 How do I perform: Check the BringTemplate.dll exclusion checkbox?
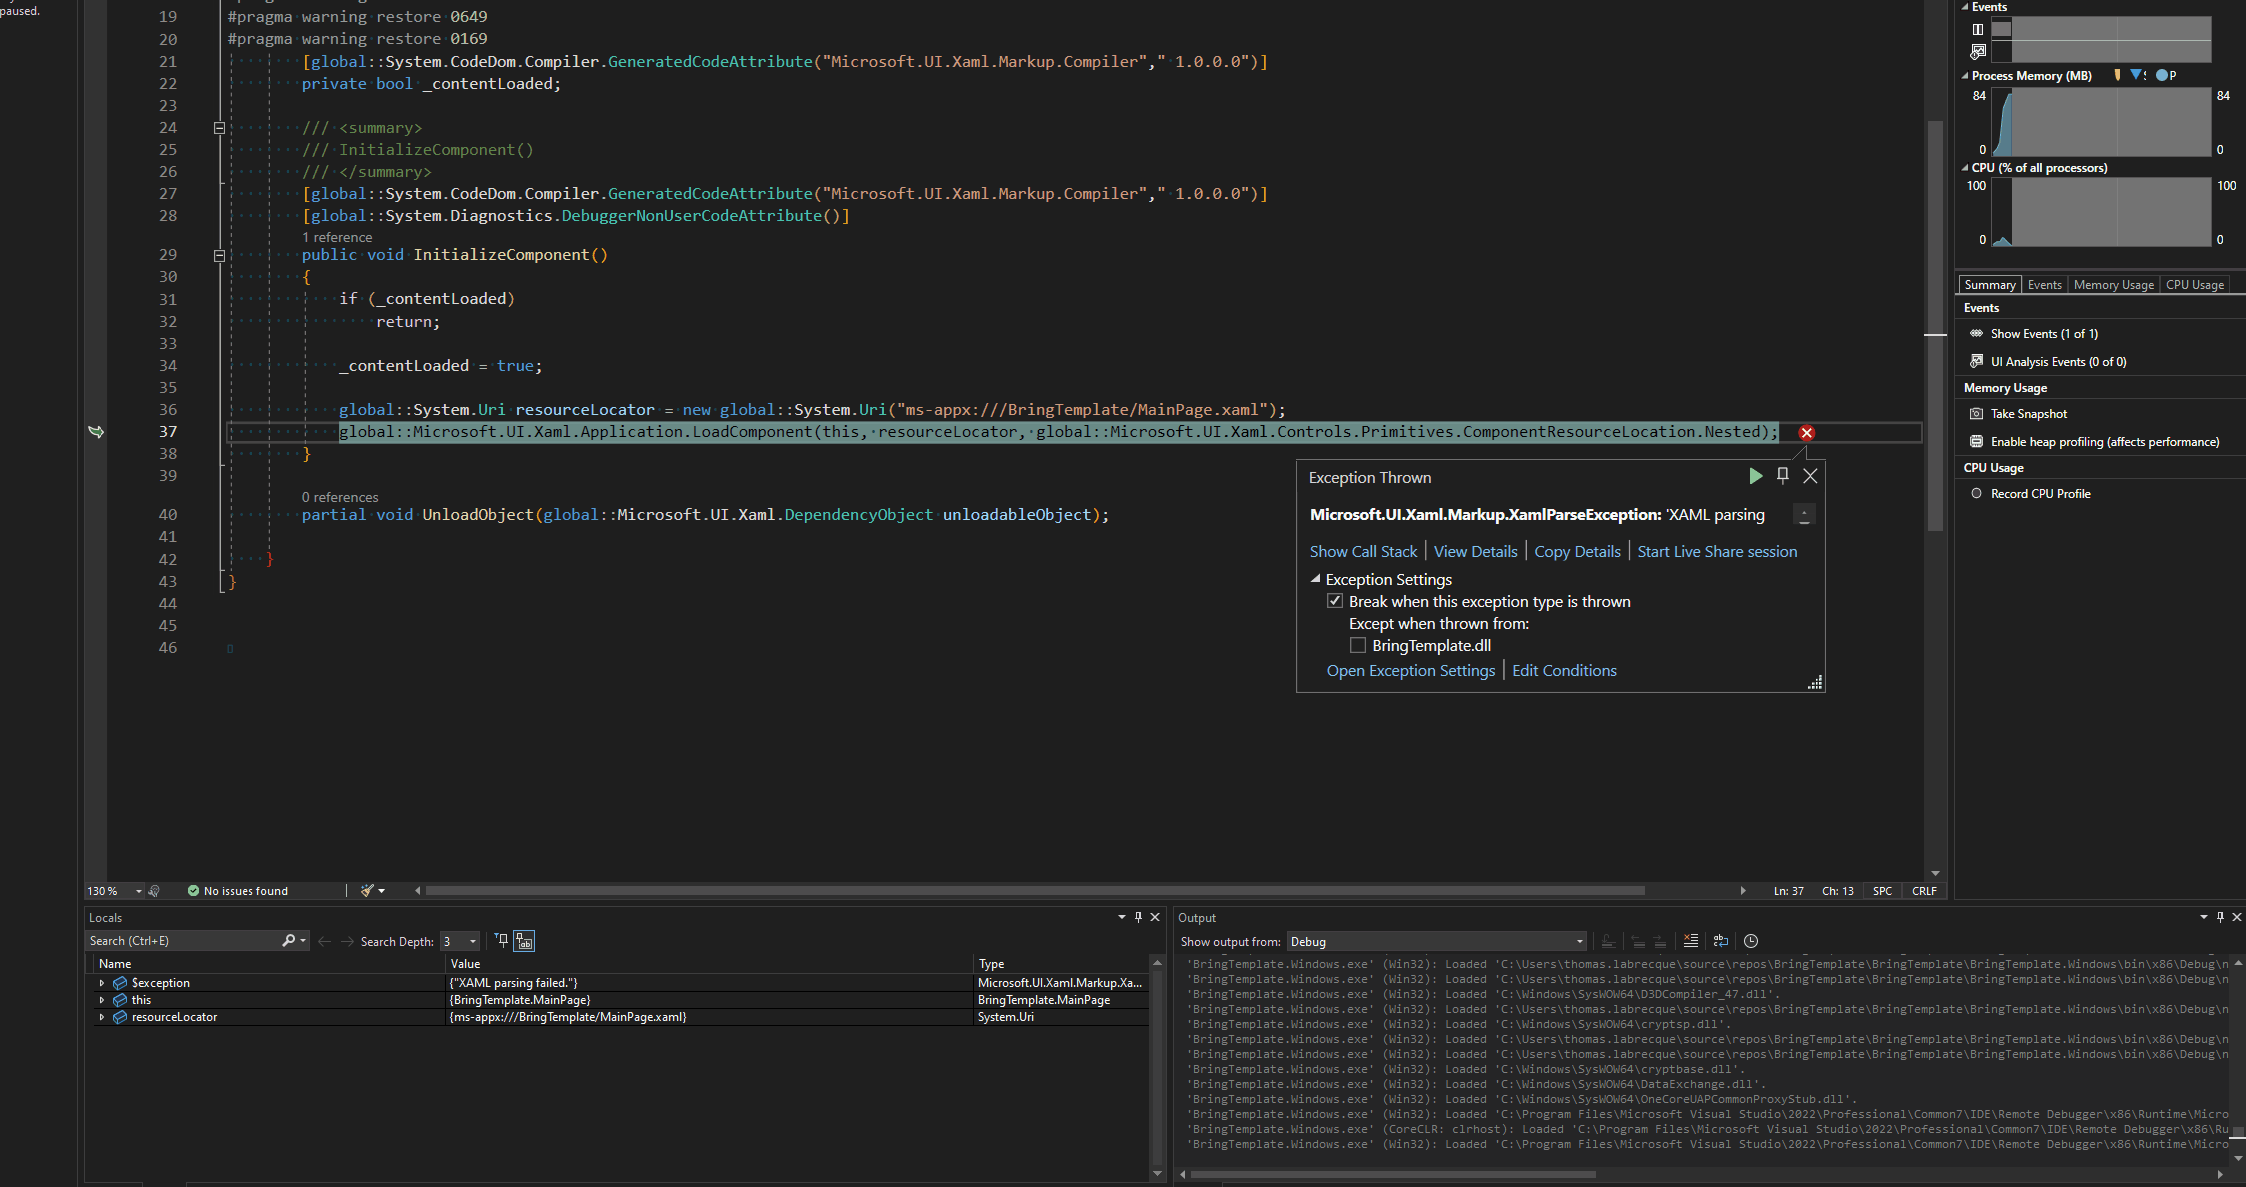[1358, 645]
